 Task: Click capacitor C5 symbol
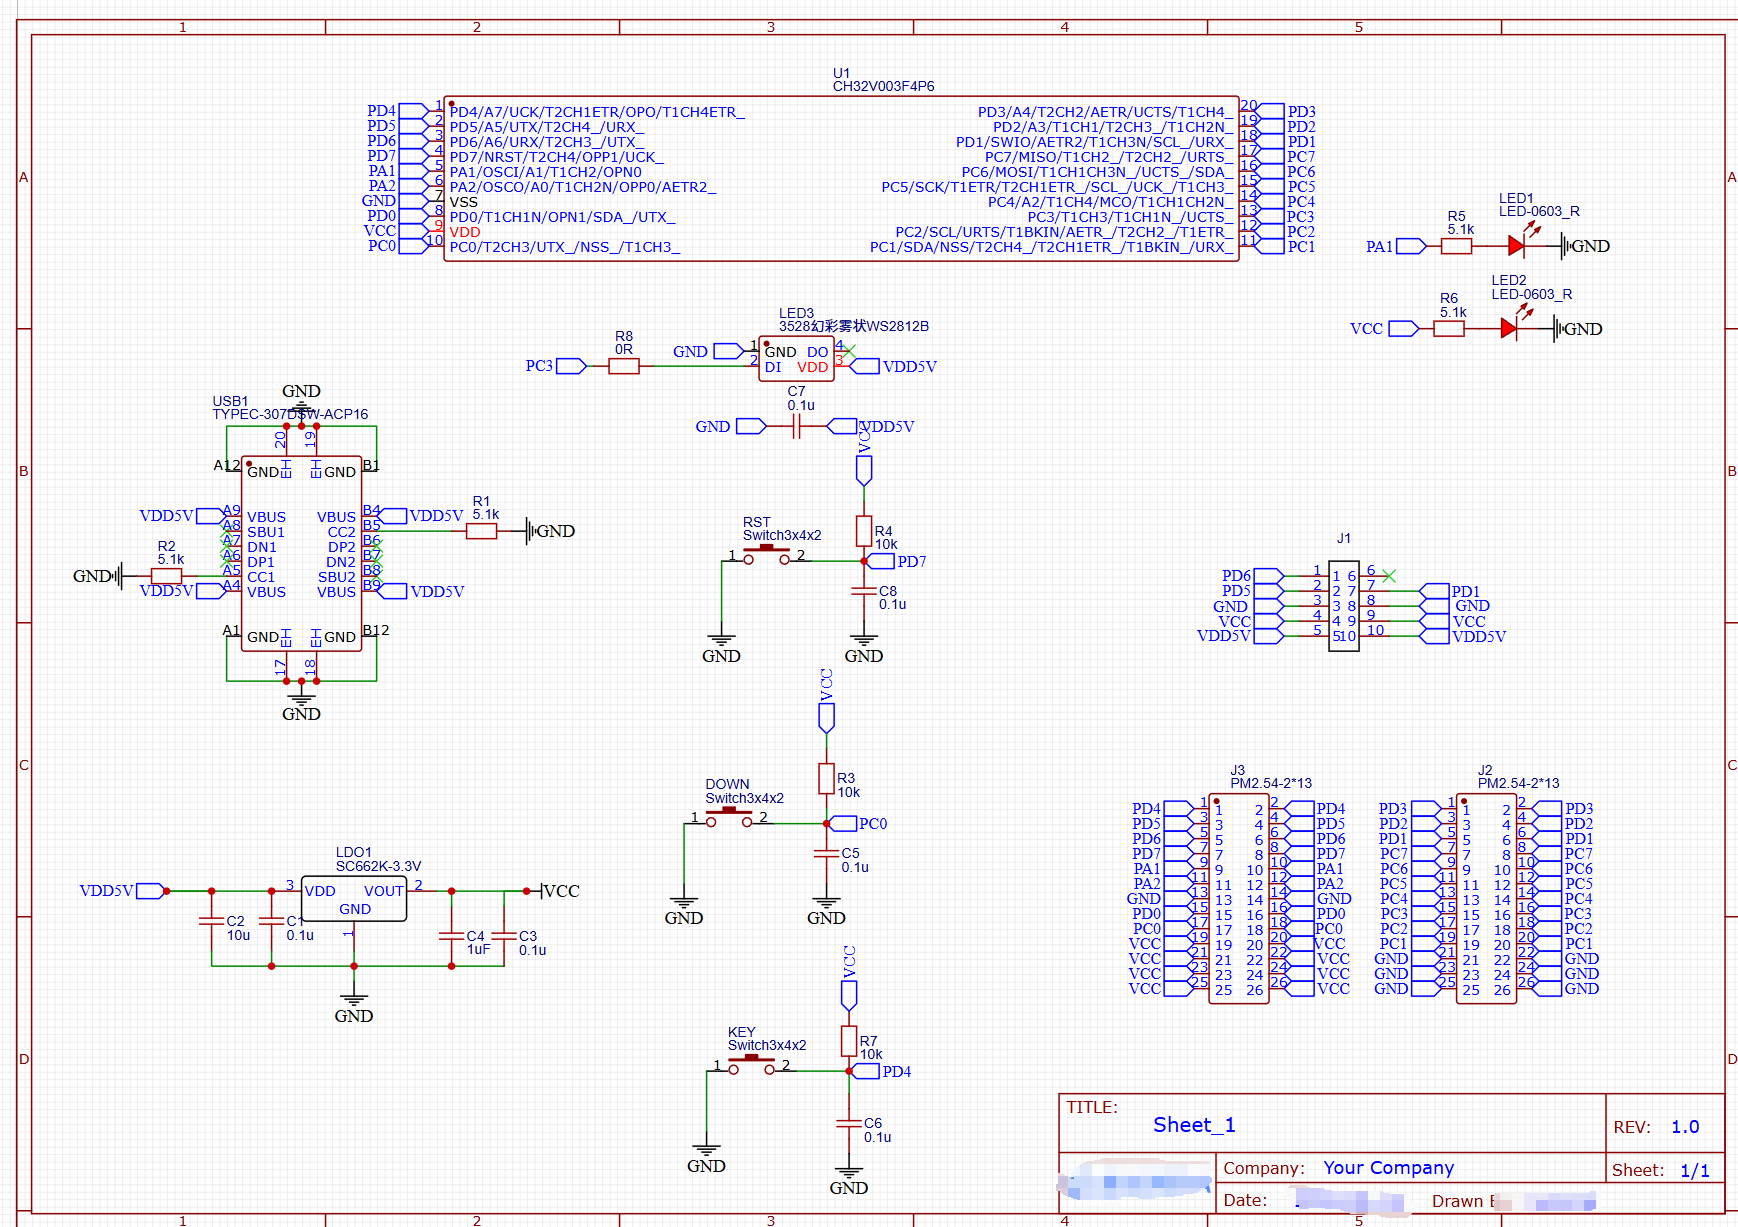pos(826,854)
